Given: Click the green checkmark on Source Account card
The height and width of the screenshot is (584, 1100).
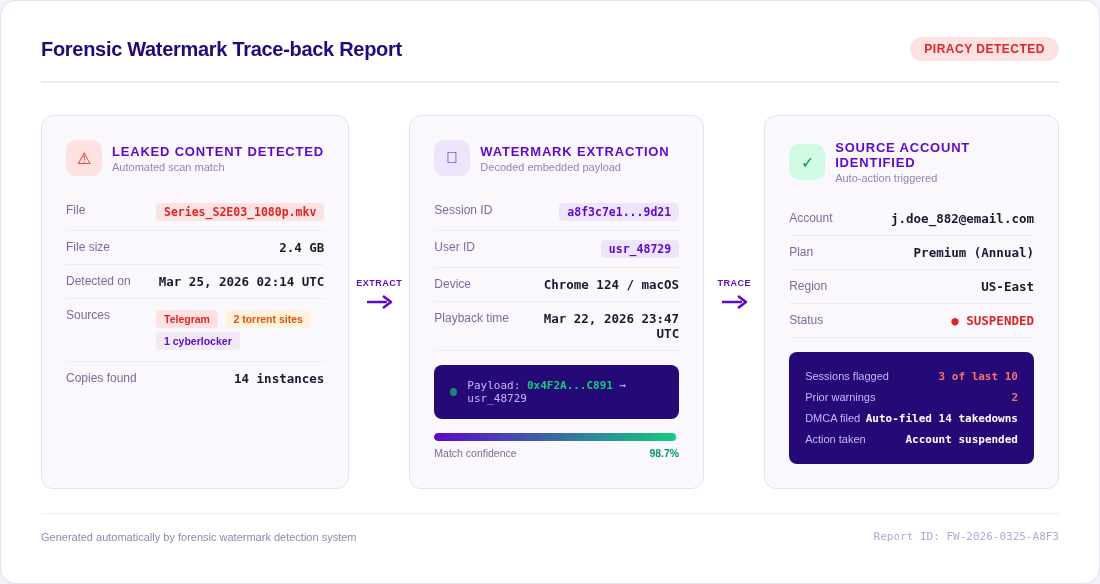Looking at the screenshot, I should coord(807,161).
